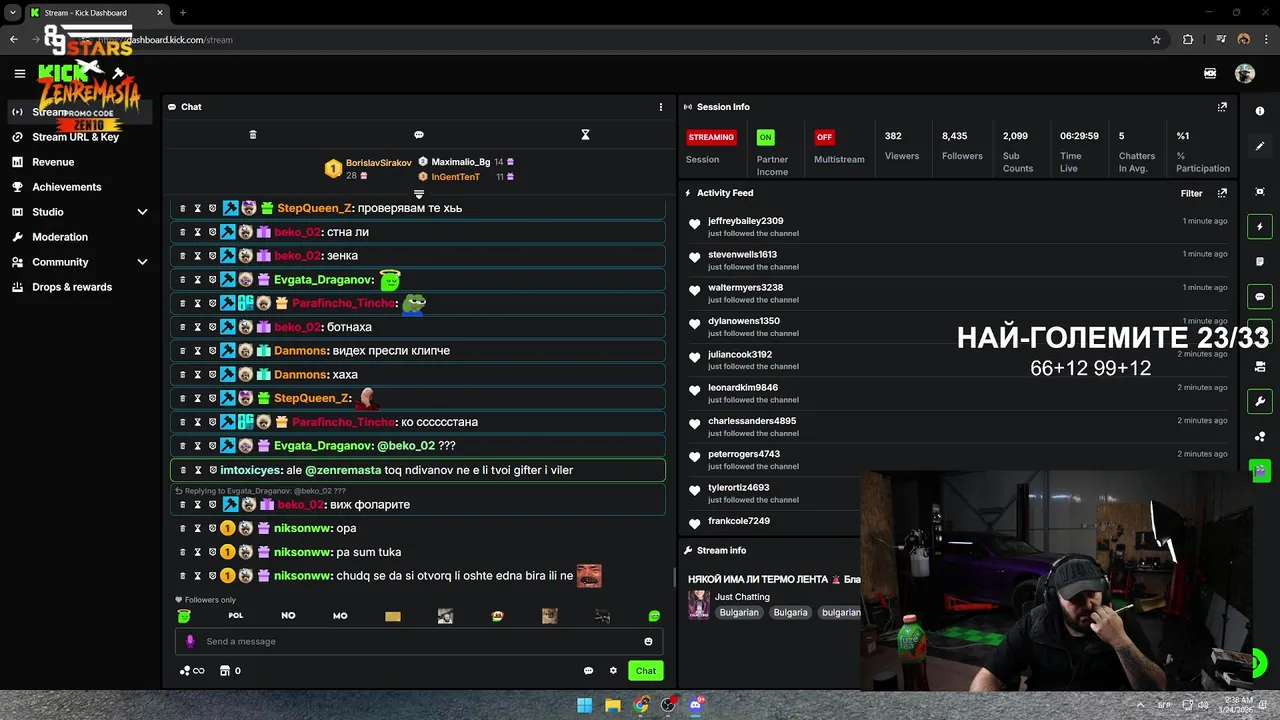Click the Just Chatting category thumbnail
This screenshot has height=720, width=1280.
pos(699,604)
